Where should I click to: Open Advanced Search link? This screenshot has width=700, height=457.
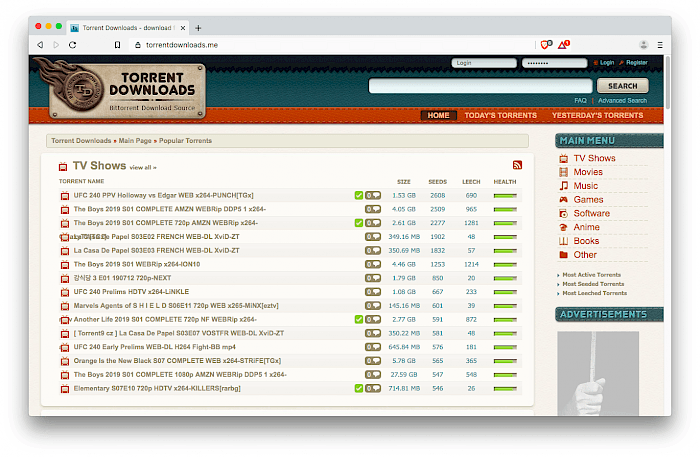pos(622,100)
